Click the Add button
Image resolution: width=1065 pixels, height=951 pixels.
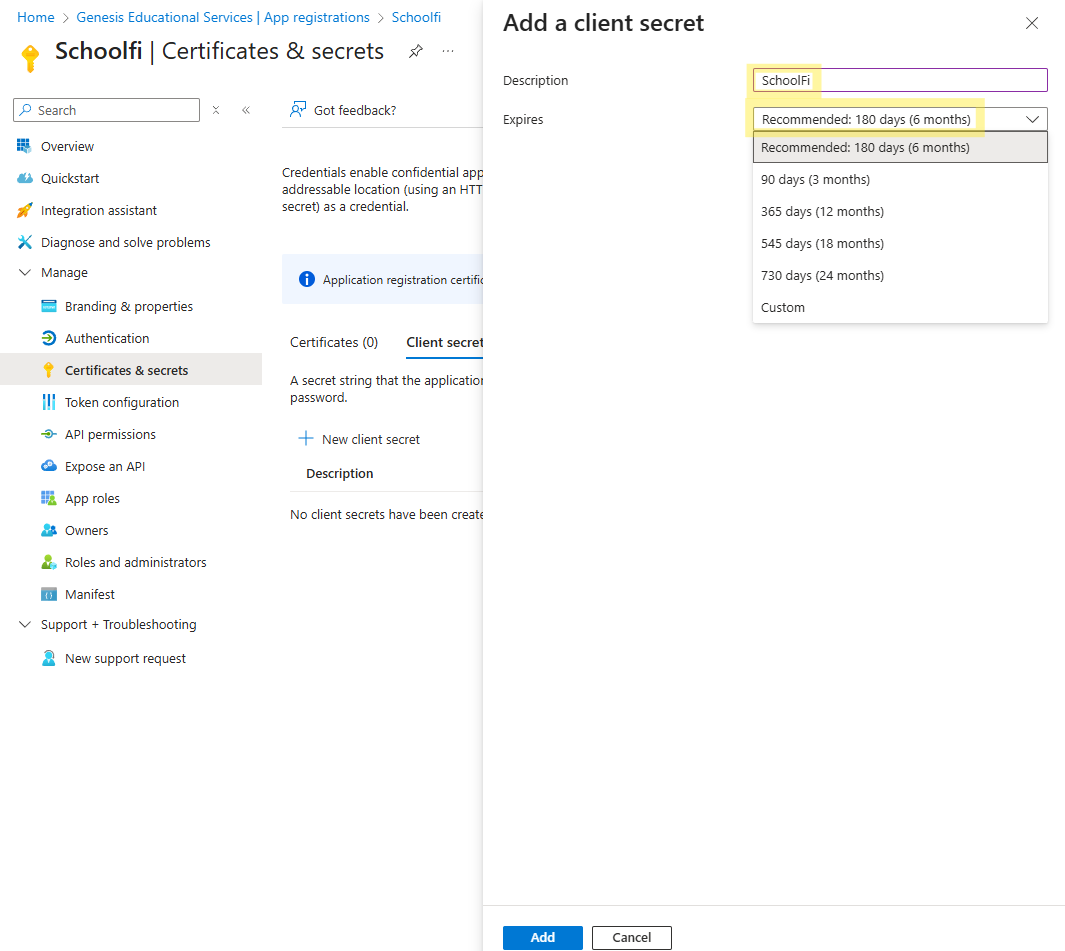pyautogui.click(x=543, y=937)
